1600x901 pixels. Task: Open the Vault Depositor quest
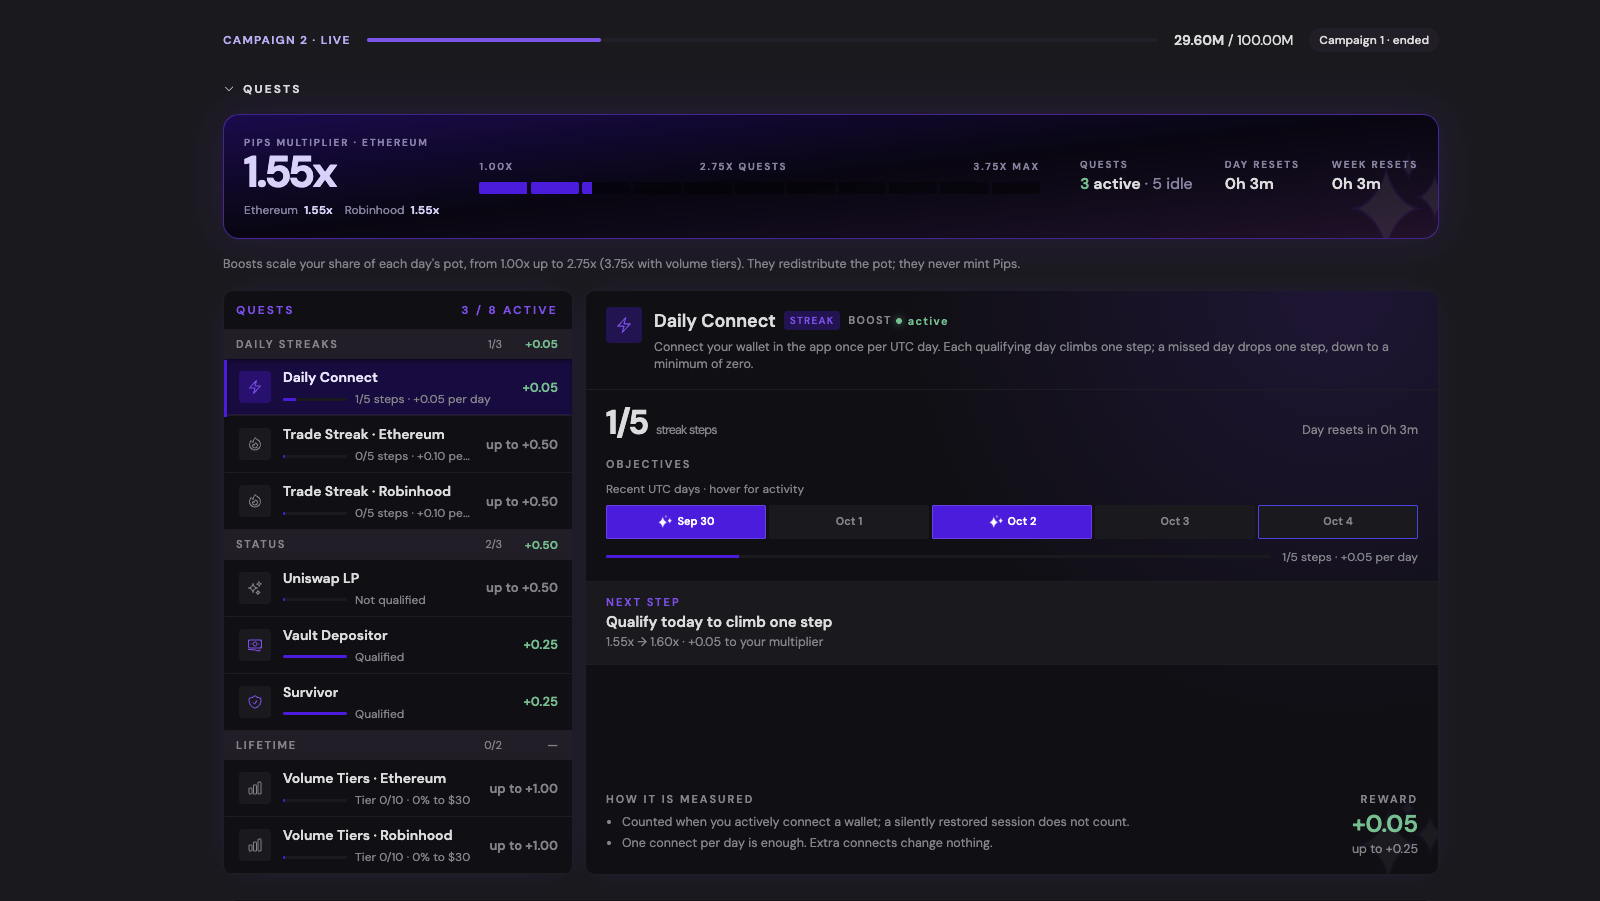tap(398, 645)
